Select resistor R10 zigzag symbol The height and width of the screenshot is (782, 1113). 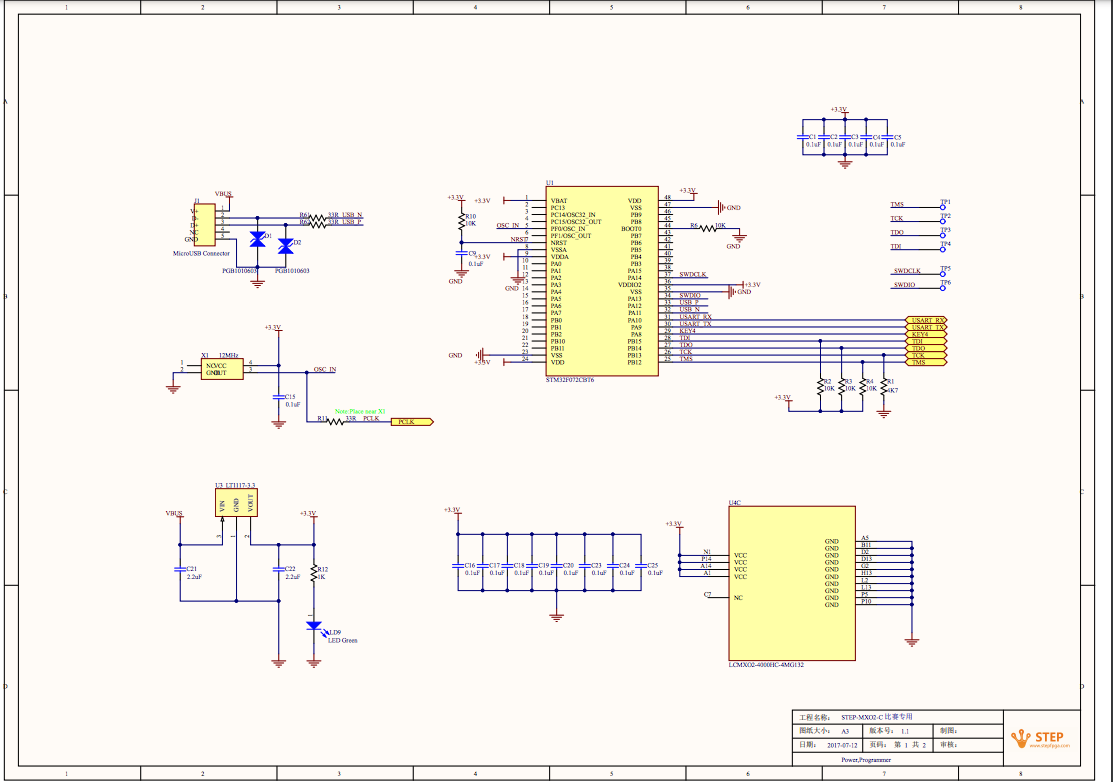click(462, 220)
